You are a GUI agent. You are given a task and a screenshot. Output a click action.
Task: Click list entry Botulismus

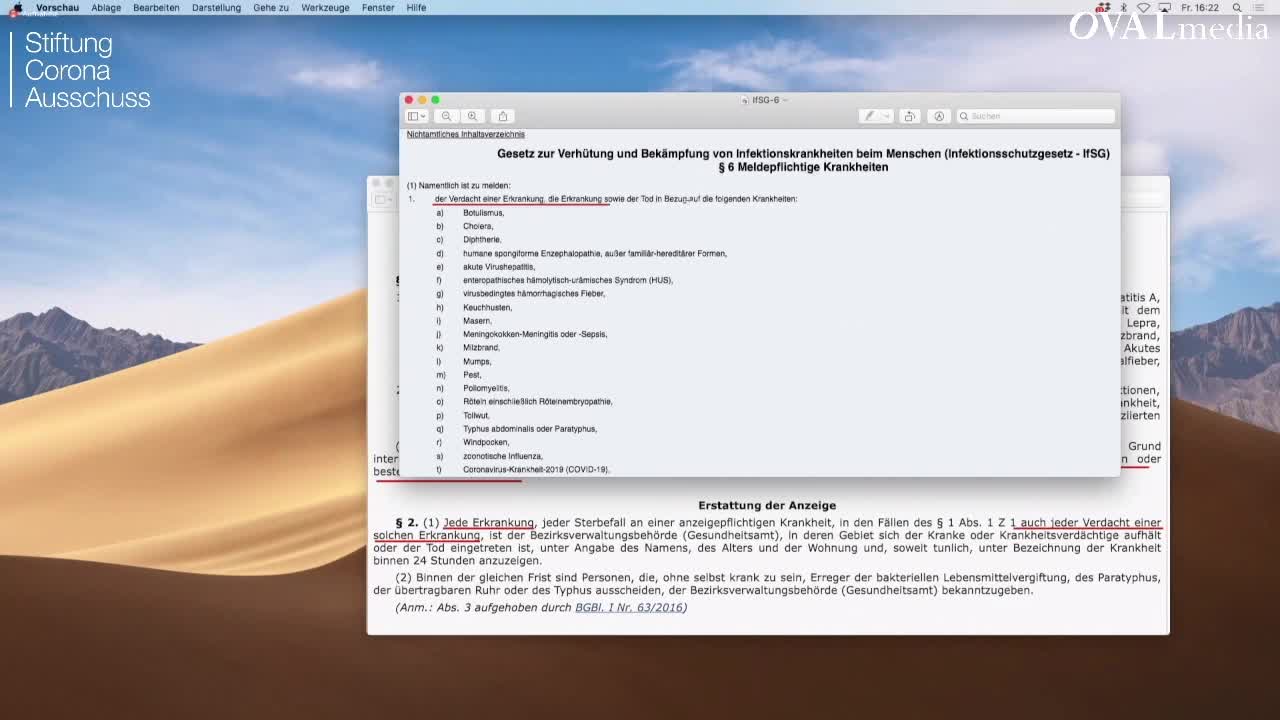pyautogui.click(x=483, y=213)
